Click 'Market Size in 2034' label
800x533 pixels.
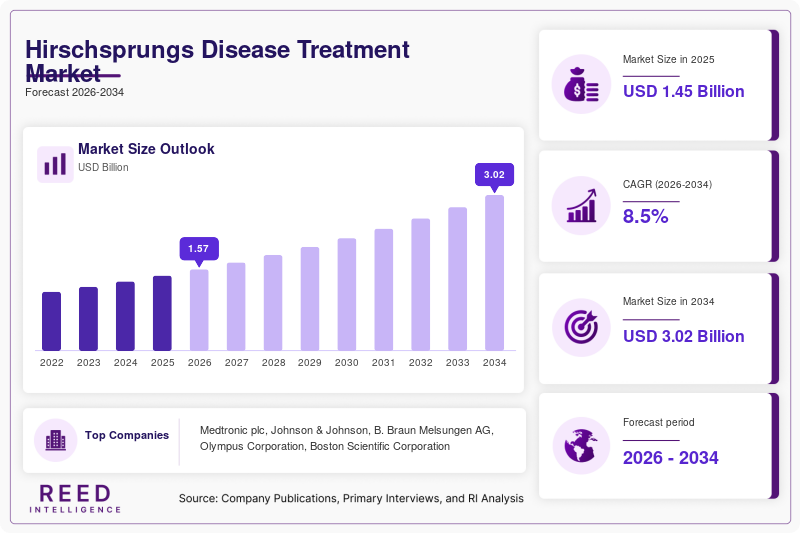tap(668, 301)
